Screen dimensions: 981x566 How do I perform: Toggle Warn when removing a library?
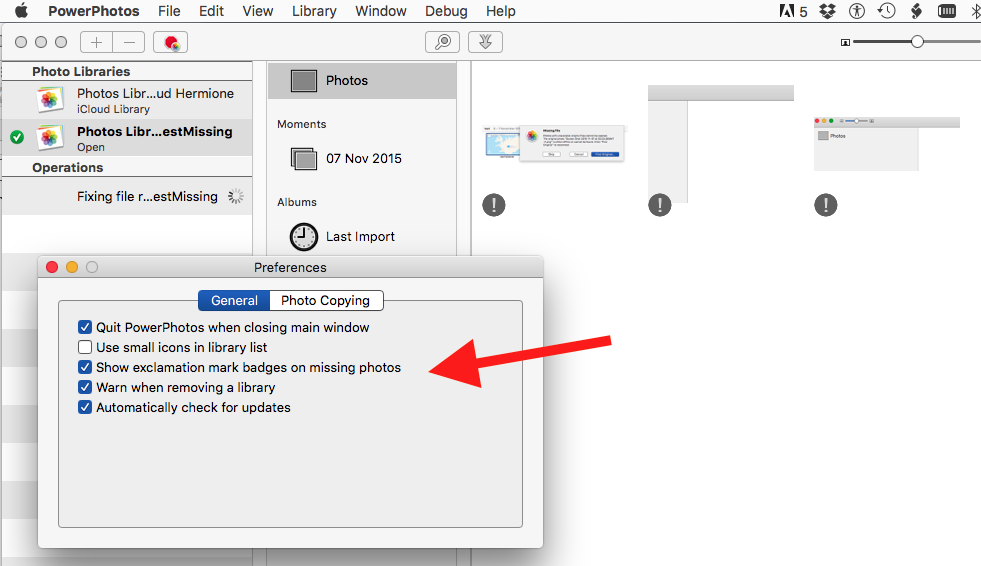[x=85, y=387]
